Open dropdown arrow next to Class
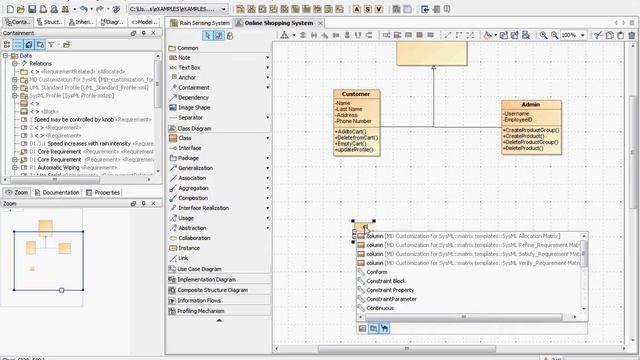Screen dimensions: 640x360 click(x=268, y=138)
